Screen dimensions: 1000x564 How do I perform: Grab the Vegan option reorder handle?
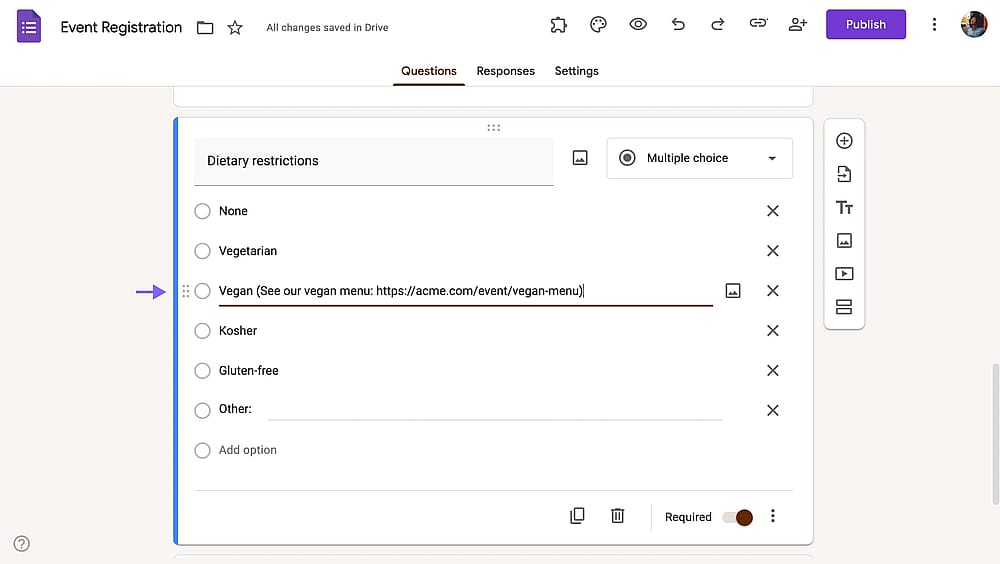(186, 291)
